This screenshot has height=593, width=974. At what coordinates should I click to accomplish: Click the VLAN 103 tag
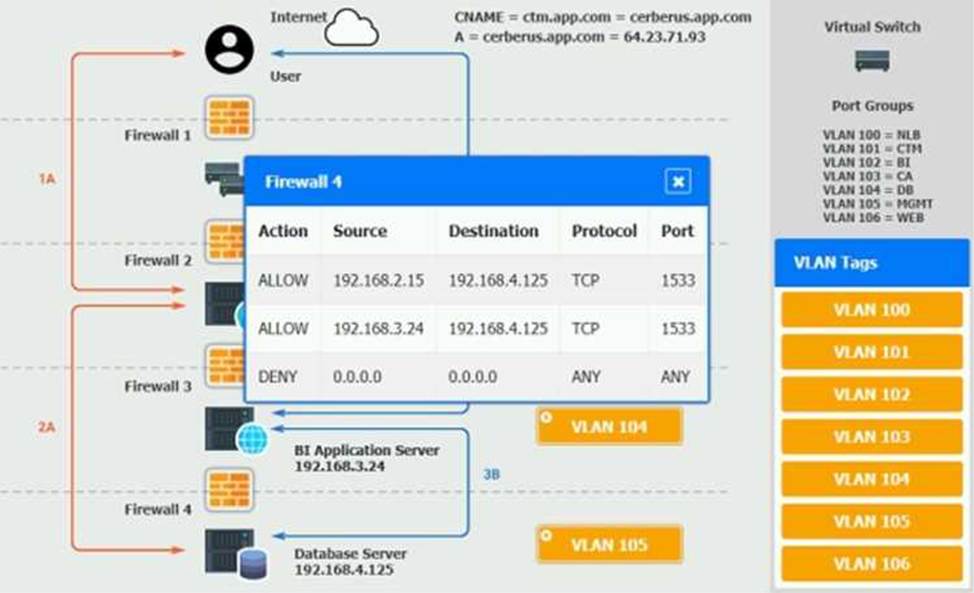pos(871,437)
